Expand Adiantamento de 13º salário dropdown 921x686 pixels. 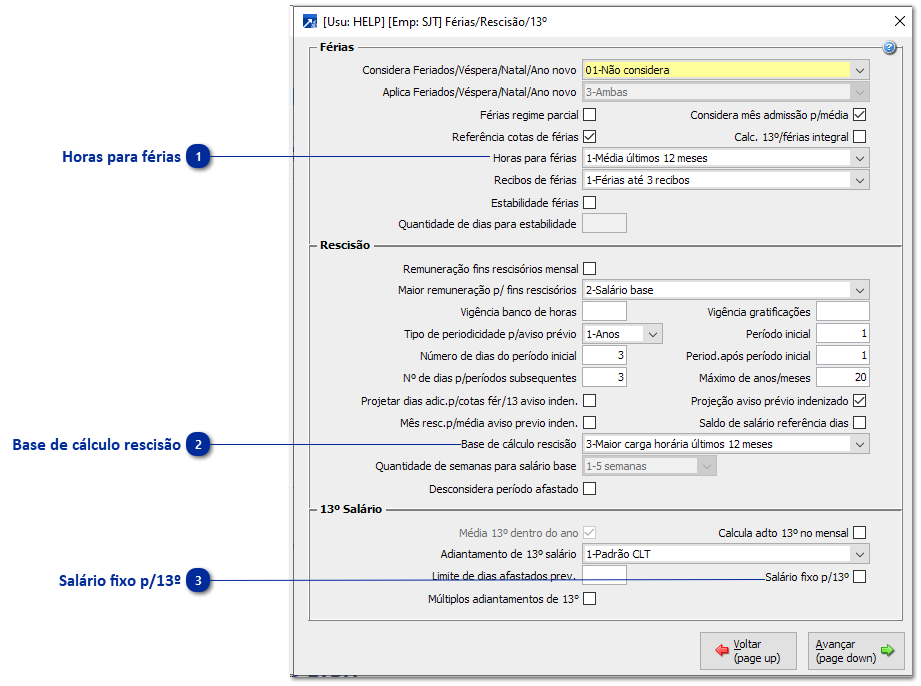[725, 554]
